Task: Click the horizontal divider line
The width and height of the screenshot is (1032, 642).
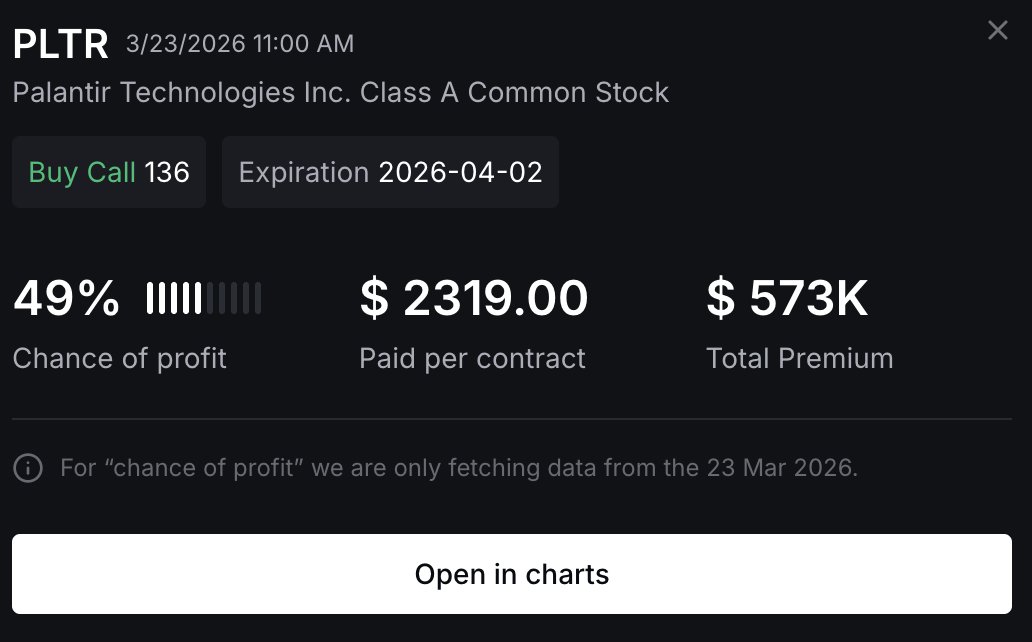Action: click(x=512, y=418)
